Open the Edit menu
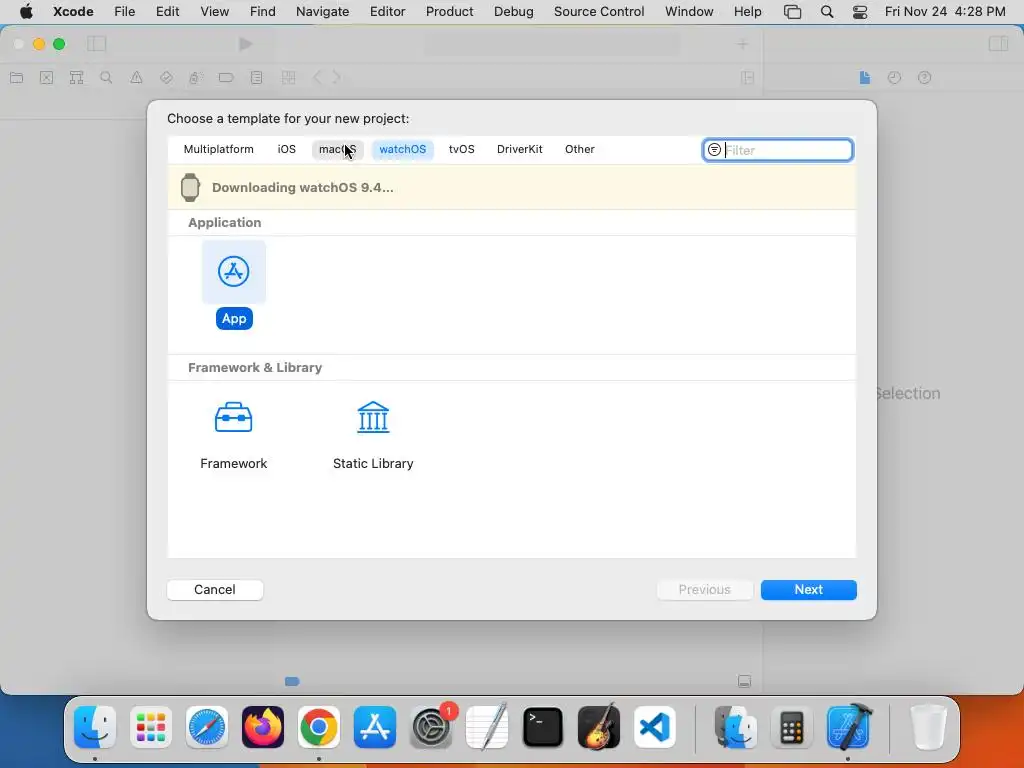 pos(167,11)
